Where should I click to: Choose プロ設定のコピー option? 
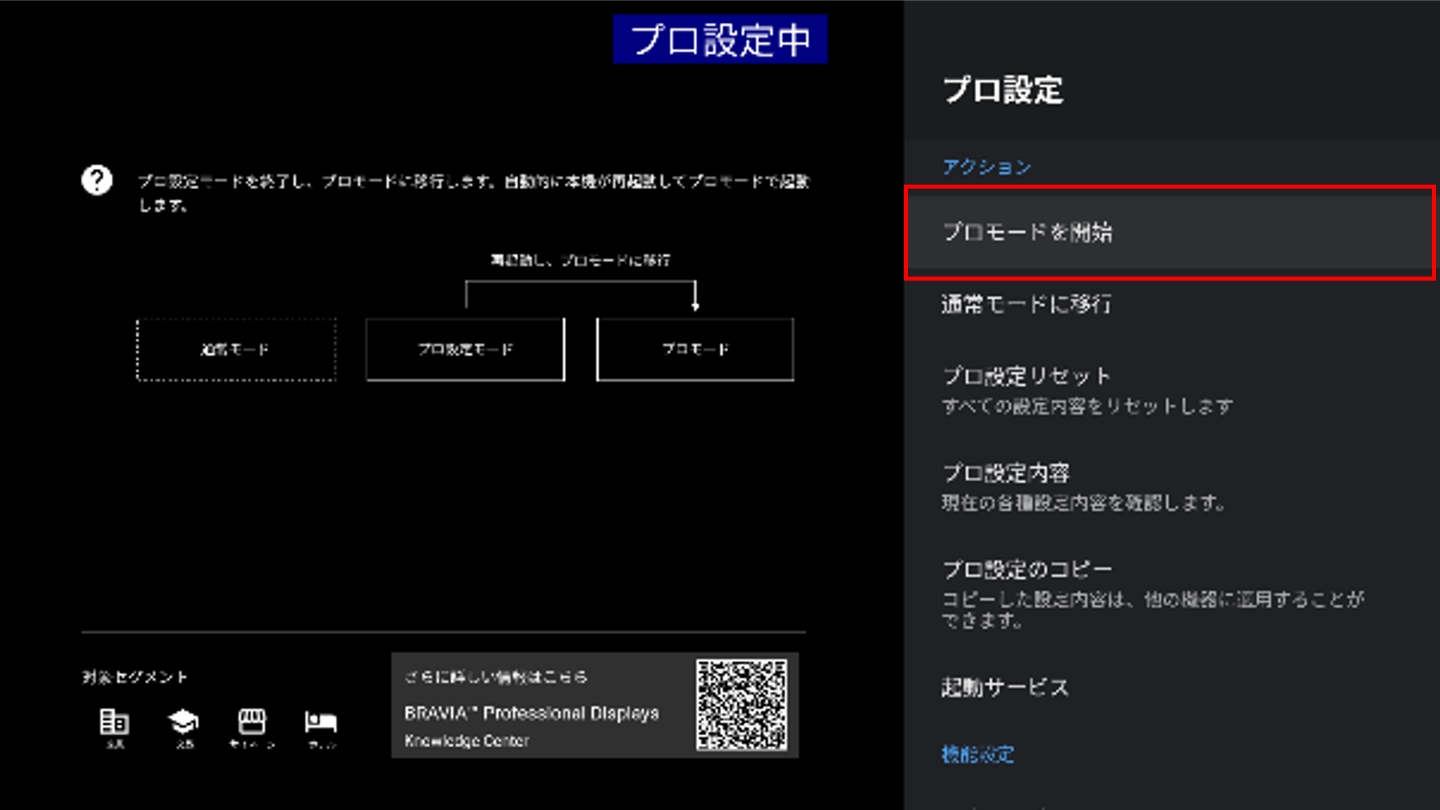coord(1027,569)
